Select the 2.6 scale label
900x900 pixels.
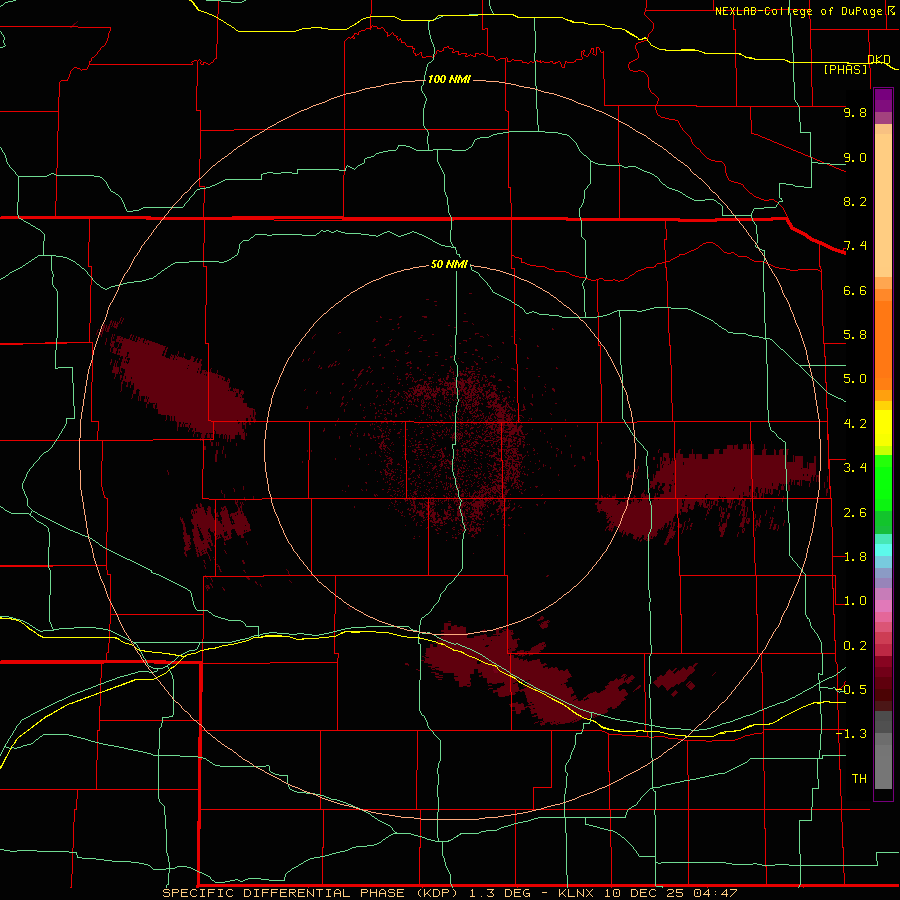pyautogui.click(x=855, y=513)
